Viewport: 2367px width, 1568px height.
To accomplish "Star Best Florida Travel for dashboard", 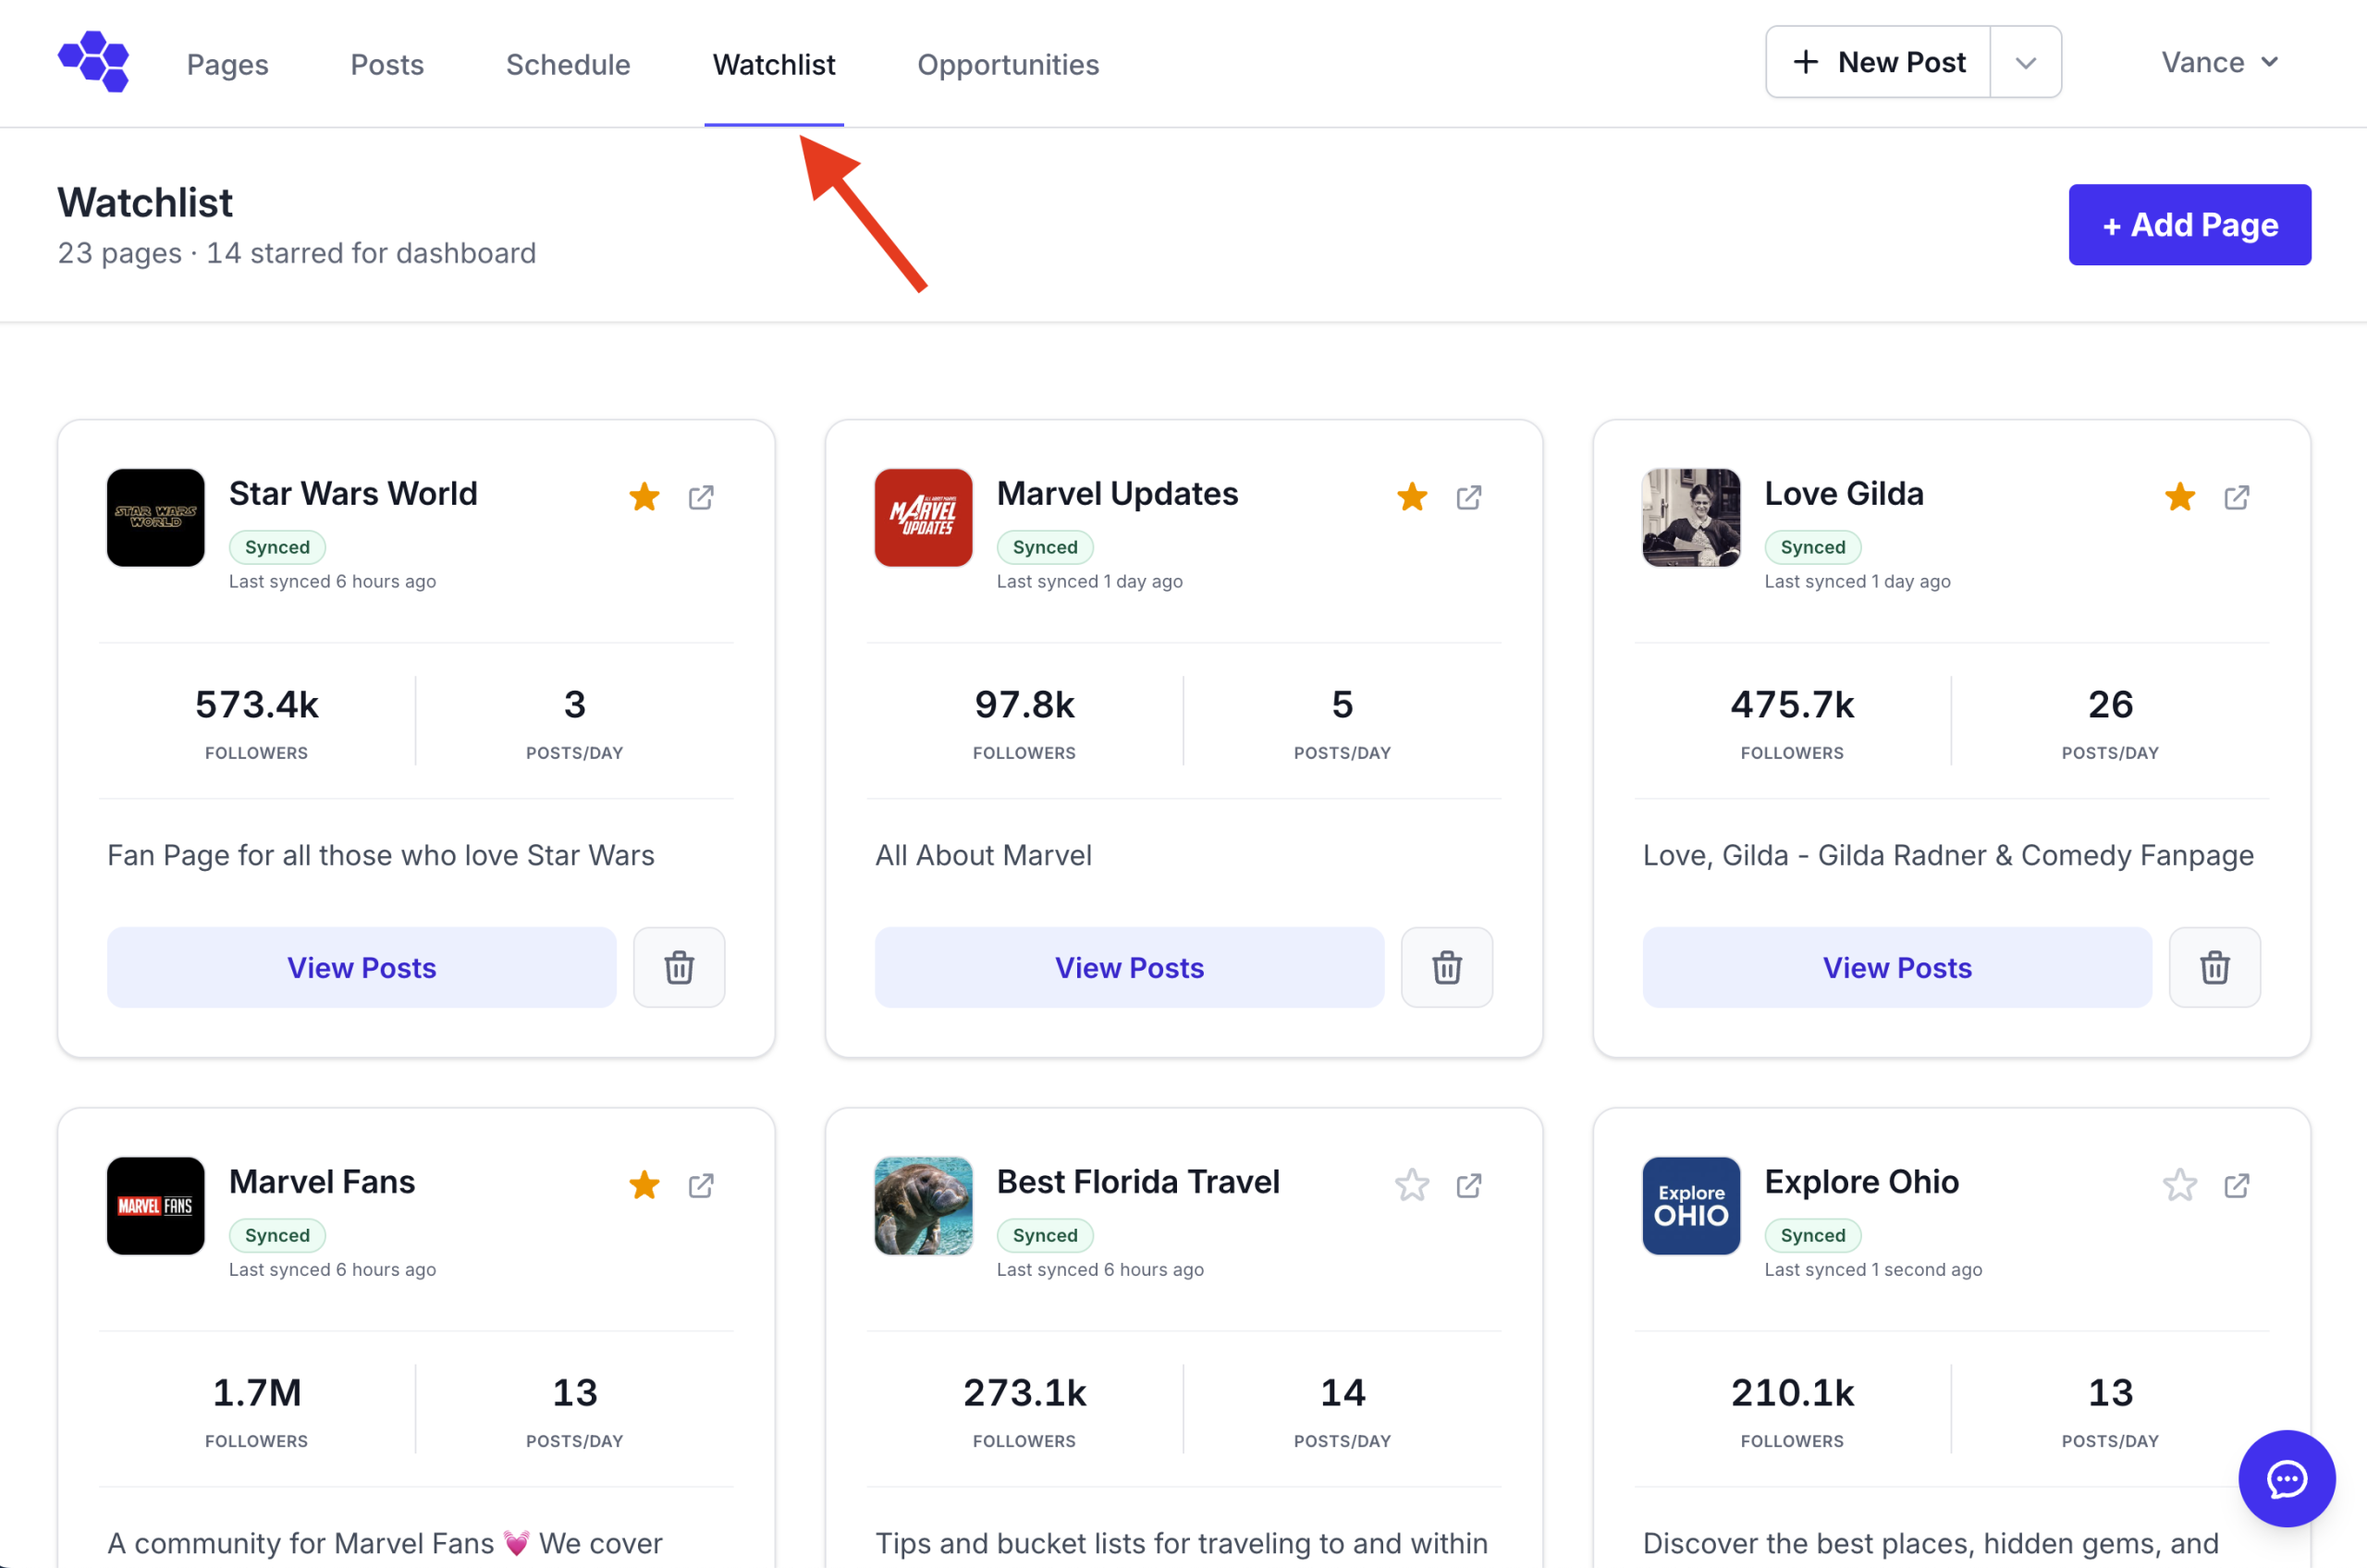I will [1413, 1185].
